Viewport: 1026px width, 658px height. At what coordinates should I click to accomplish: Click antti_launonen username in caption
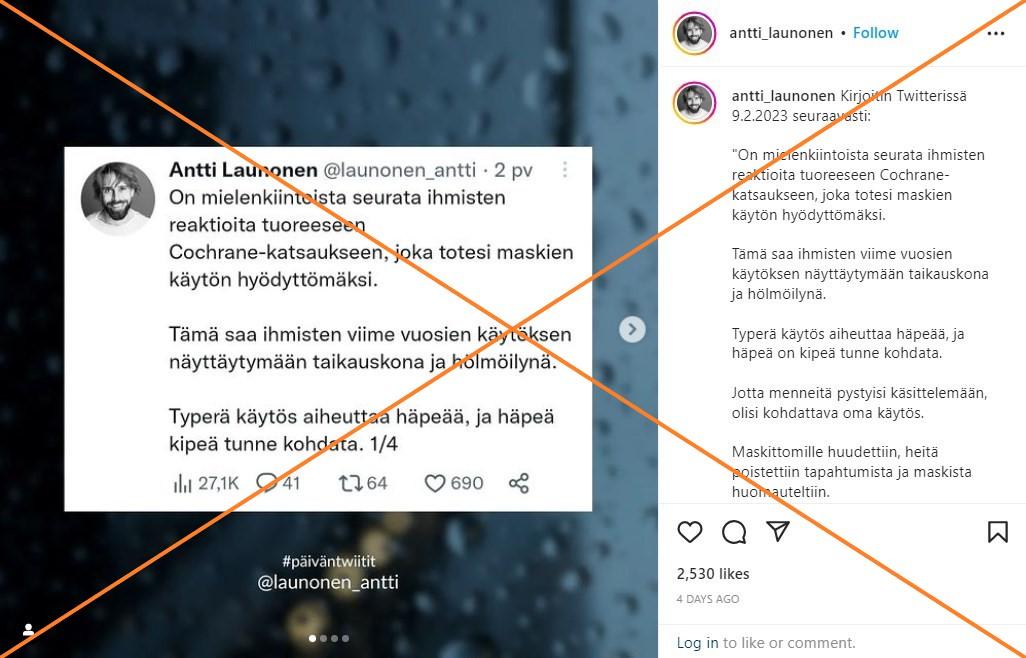(783, 95)
